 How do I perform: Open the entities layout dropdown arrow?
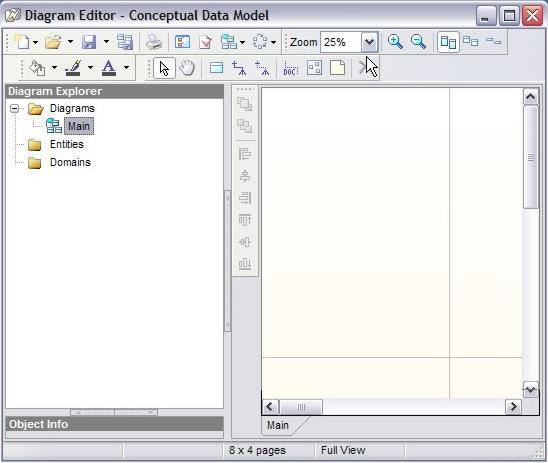pyautogui.click(x=243, y=42)
